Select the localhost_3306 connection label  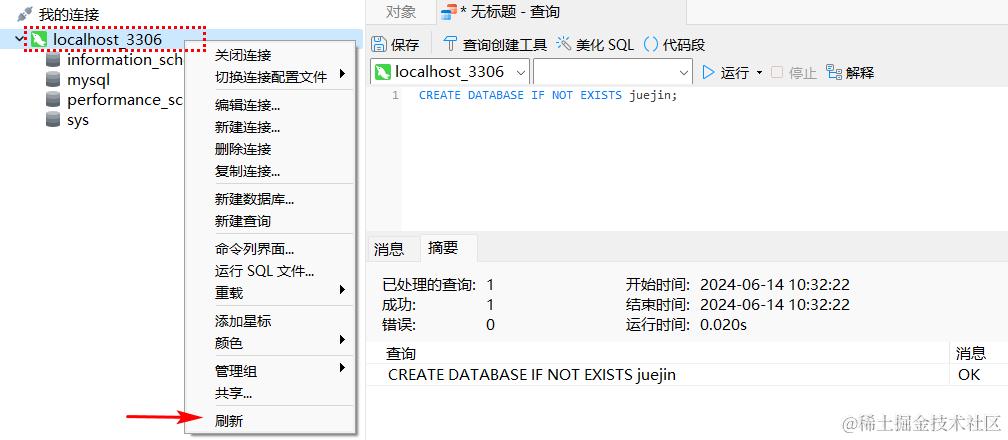[107, 40]
